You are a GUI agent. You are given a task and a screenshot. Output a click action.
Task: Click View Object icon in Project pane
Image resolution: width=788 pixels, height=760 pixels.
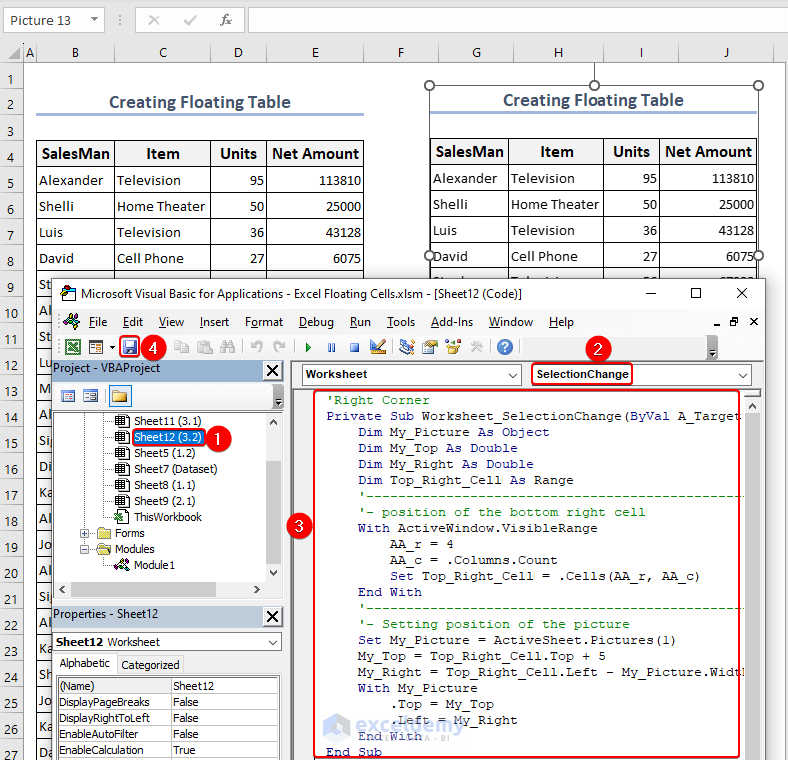[x=90, y=396]
